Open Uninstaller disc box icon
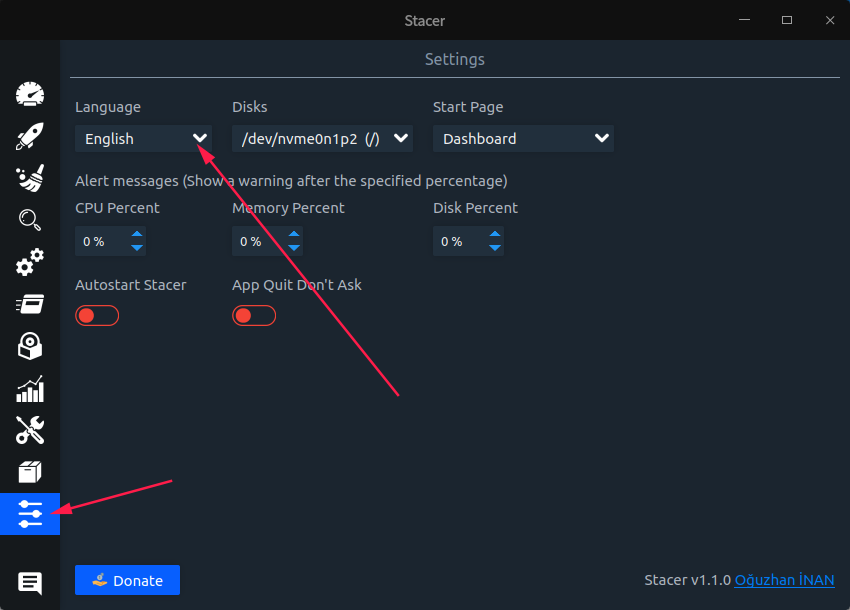Screen dimensions: 850x610 (30, 346)
